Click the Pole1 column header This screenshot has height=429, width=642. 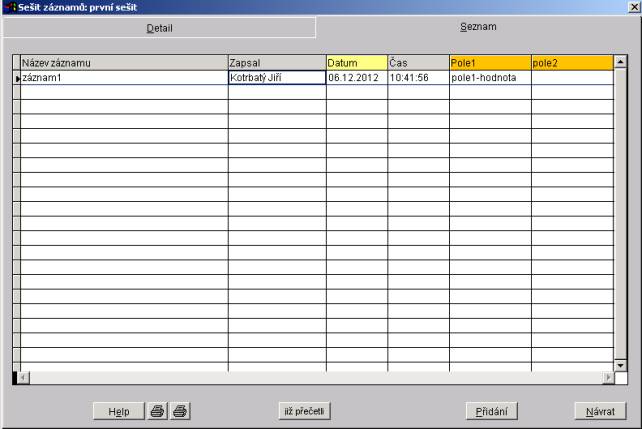click(489, 63)
